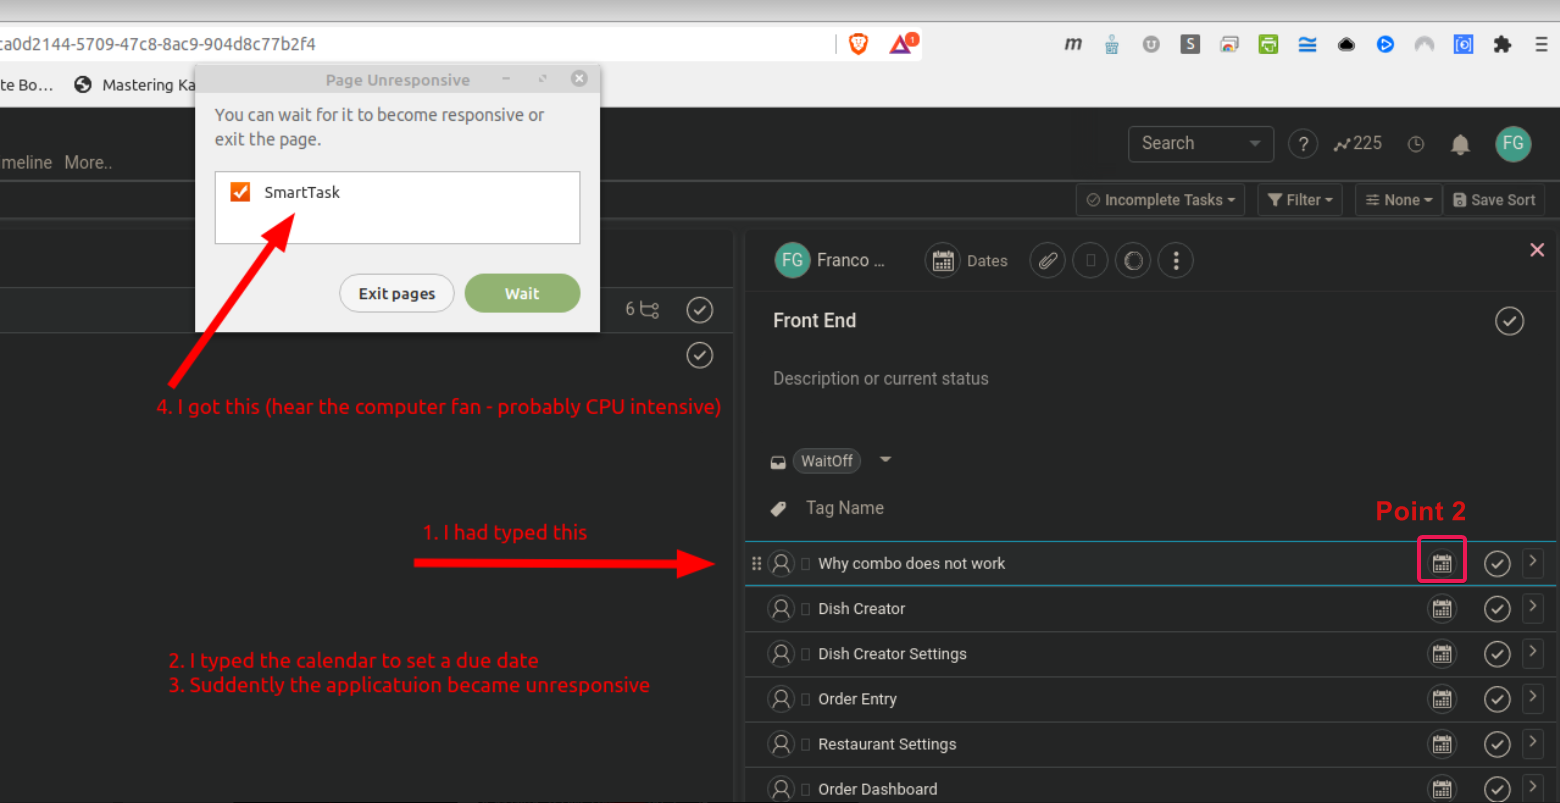This screenshot has width=1560, height=803.
Task: Open the clock time tracker icon
Action: pos(1415,144)
